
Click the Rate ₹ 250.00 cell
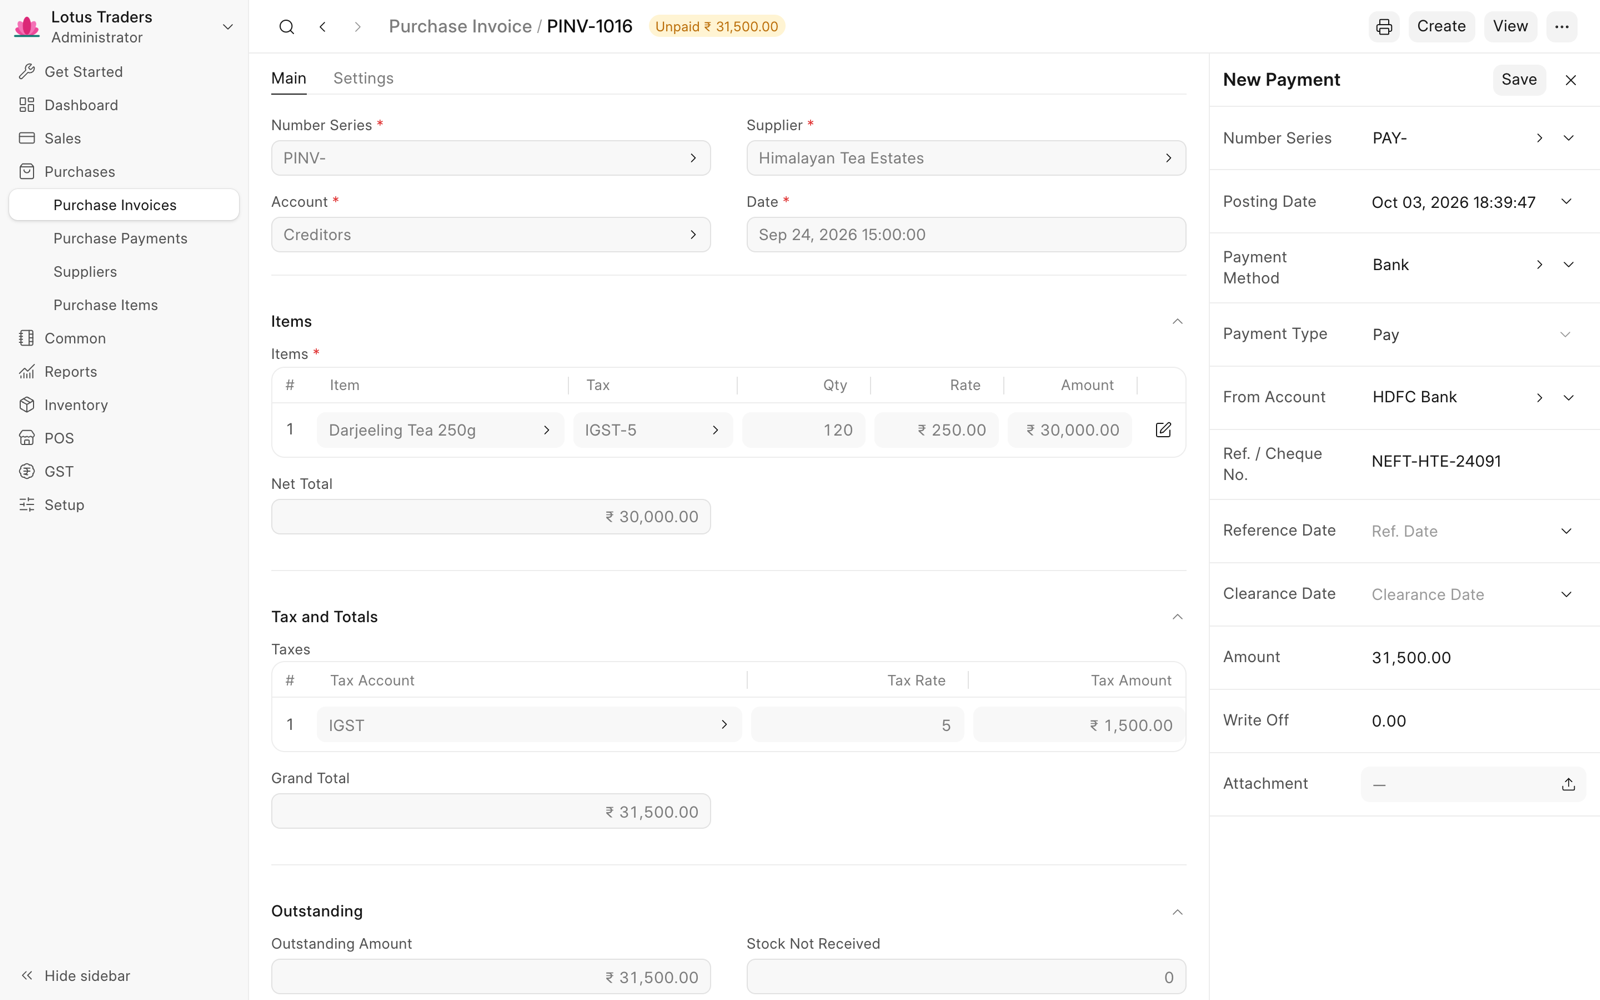pos(937,430)
